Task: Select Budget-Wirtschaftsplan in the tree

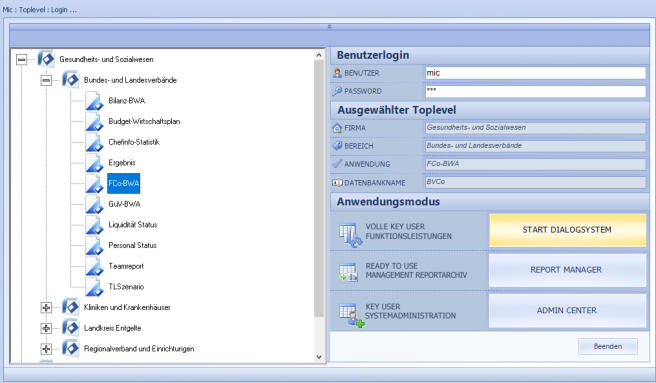Action: point(144,121)
